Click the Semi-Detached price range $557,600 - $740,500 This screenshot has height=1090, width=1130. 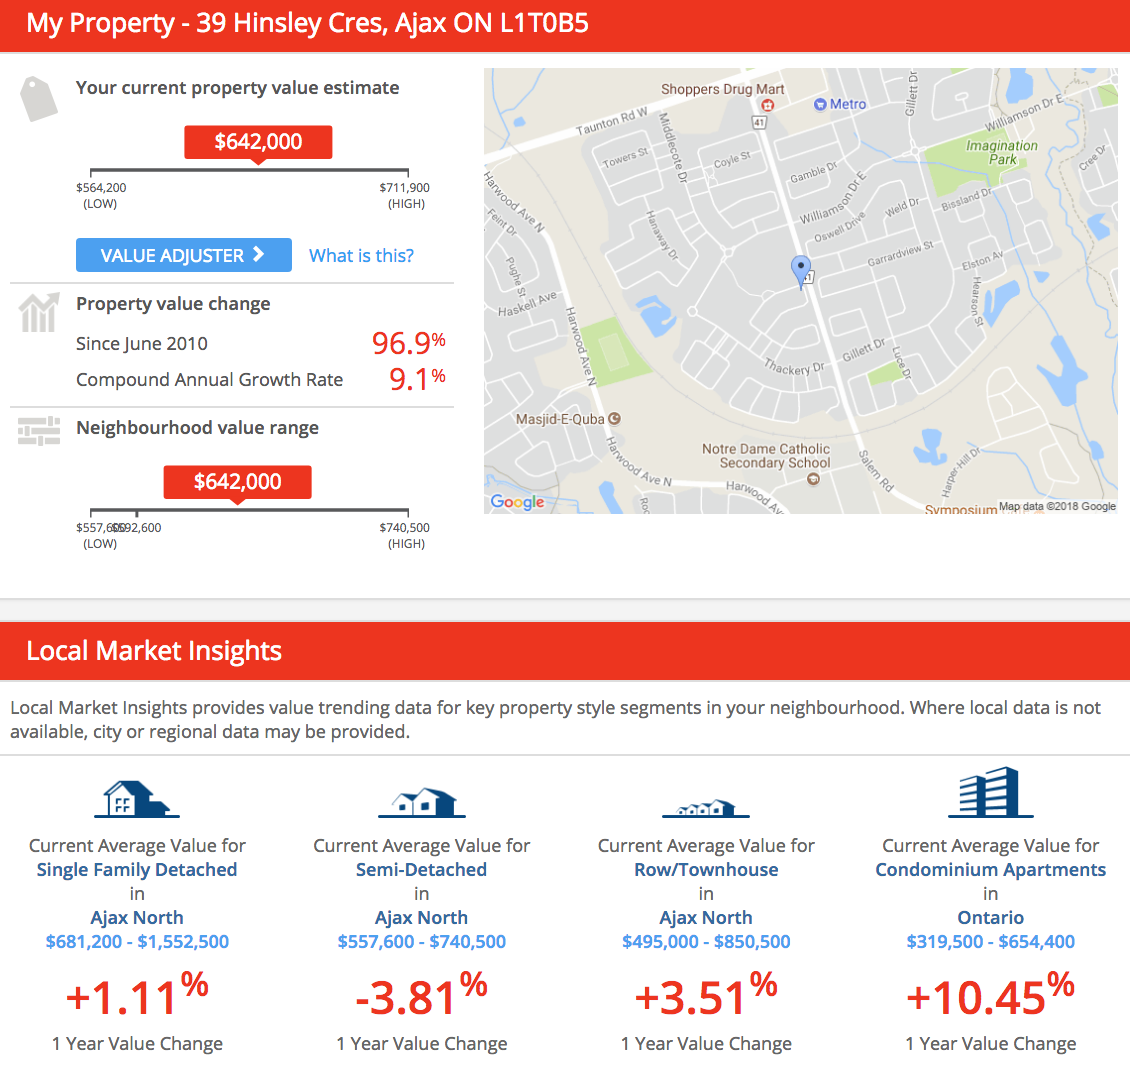(x=422, y=941)
